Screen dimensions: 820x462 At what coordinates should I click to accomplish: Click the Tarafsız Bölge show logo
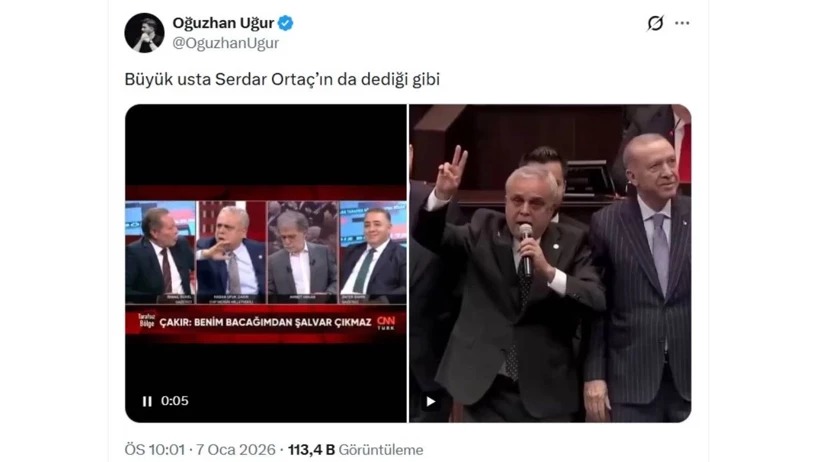(146, 321)
